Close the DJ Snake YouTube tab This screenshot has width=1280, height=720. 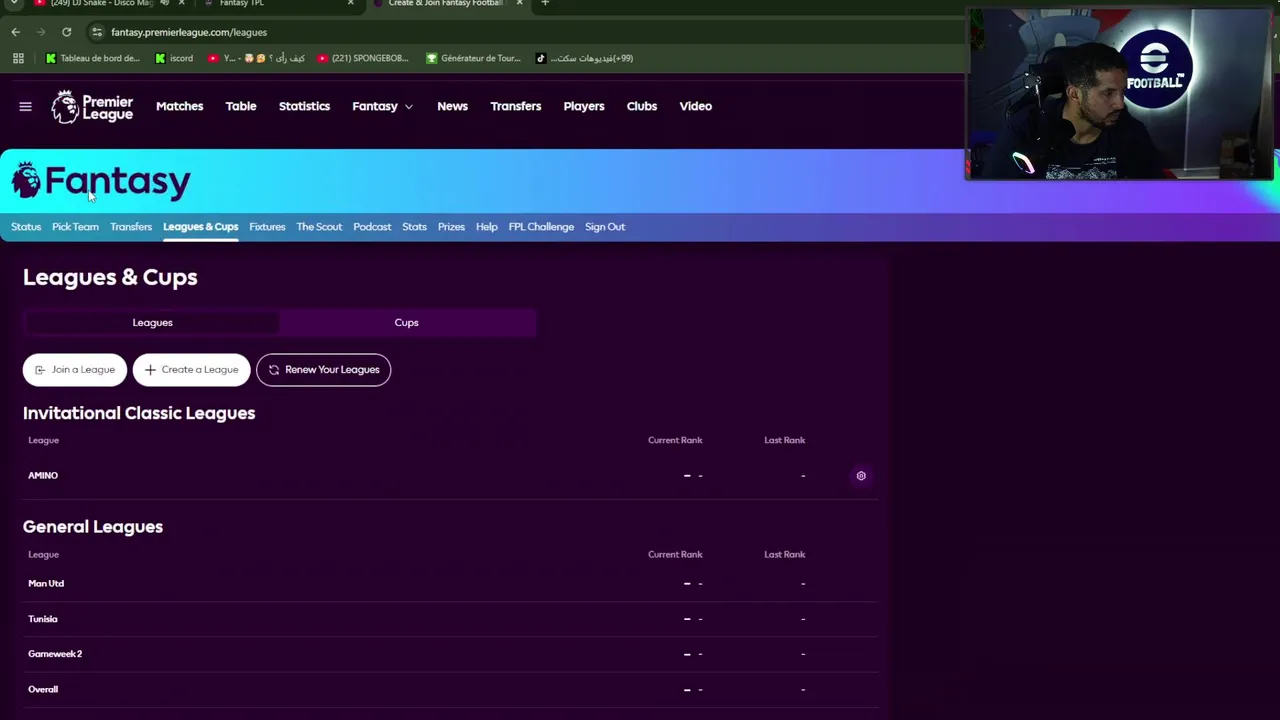181,4
